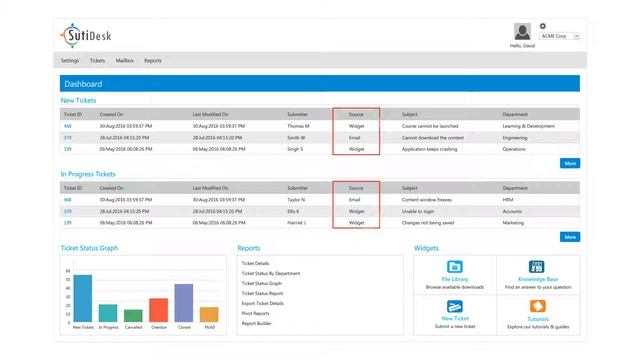
Task: Click the 'Hello, David' greeting text
Action: (522, 46)
